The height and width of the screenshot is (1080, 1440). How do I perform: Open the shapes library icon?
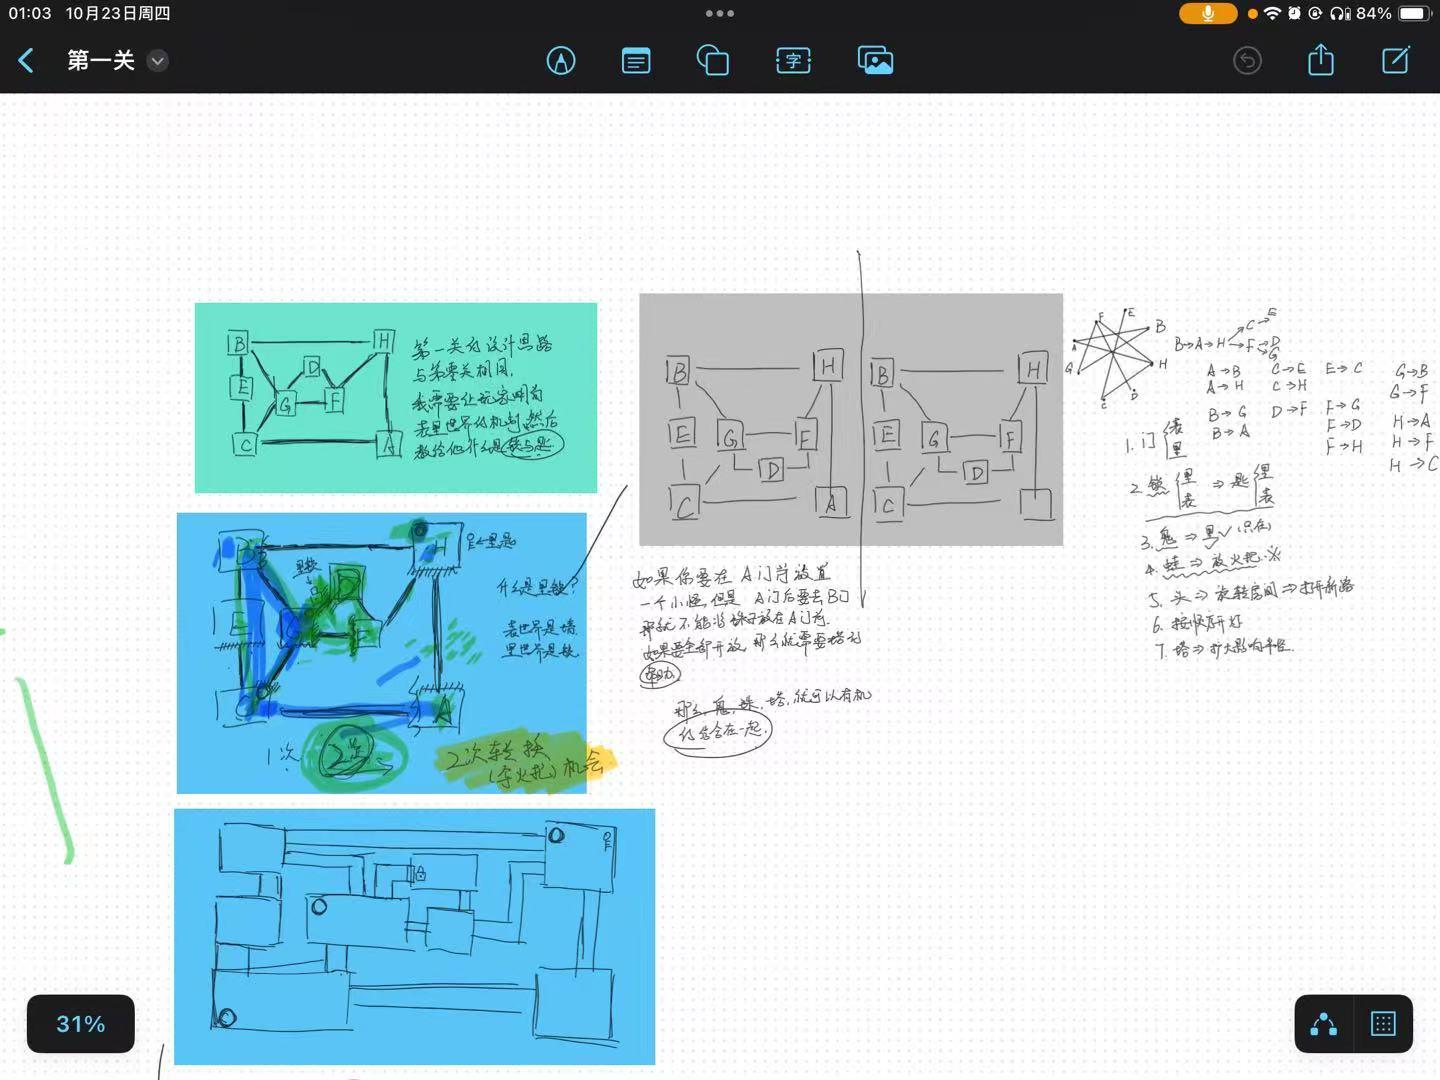713,61
